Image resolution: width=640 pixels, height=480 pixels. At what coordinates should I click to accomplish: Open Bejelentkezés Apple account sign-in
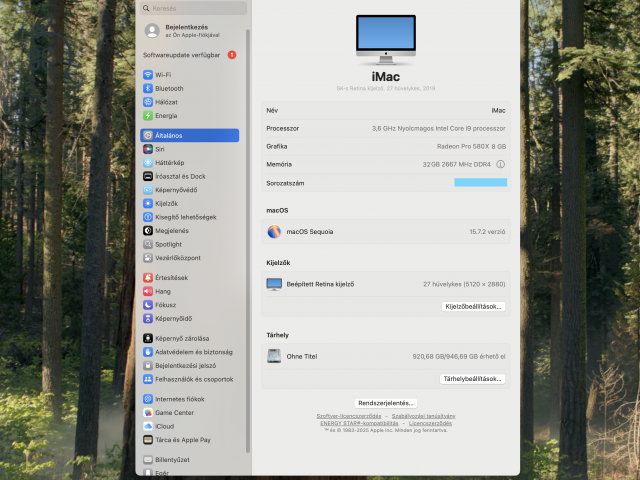[x=182, y=31]
